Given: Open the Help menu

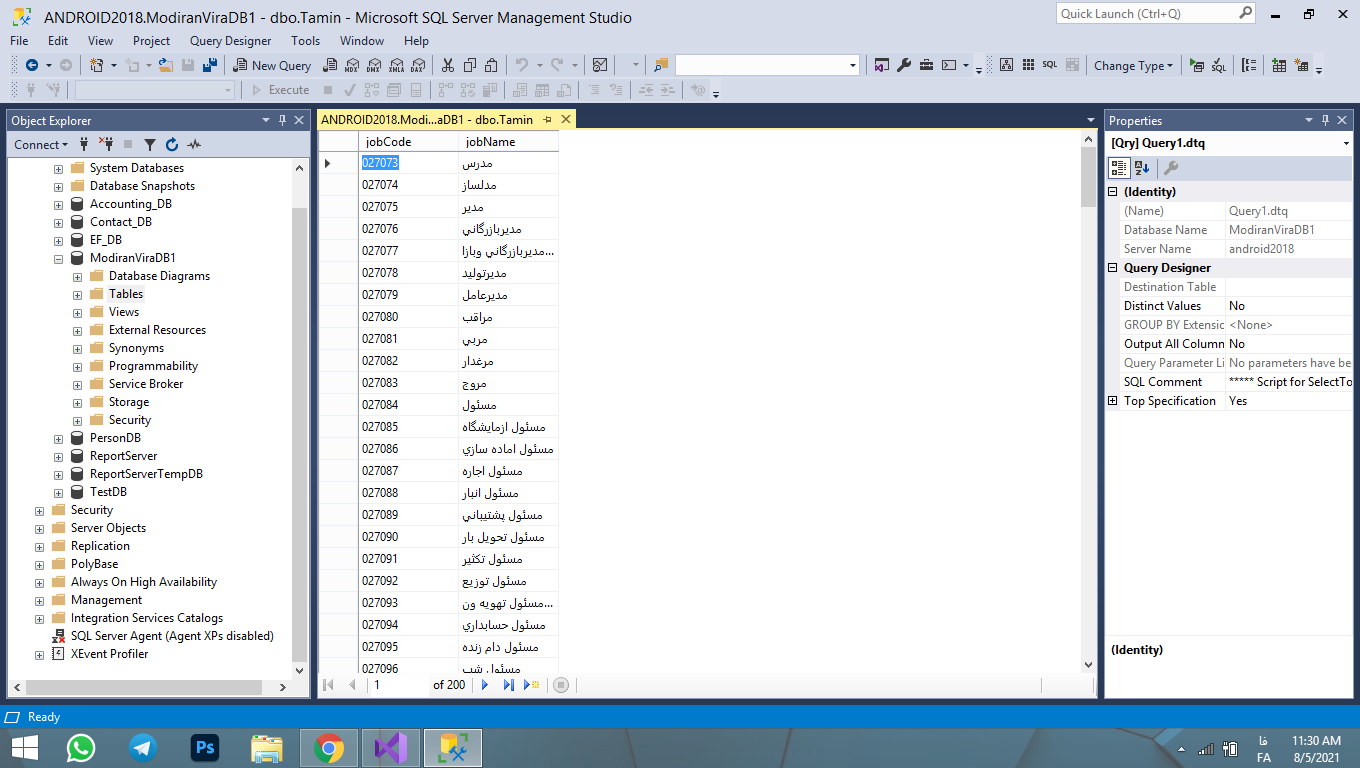Looking at the screenshot, I should coord(416,41).
